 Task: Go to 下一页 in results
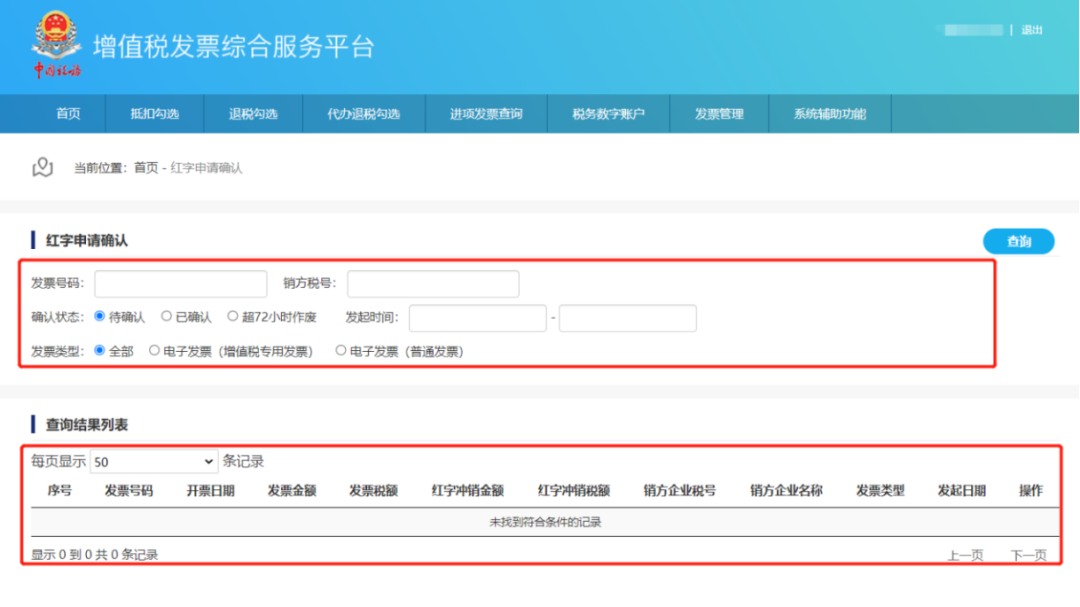pos(1028,555)
